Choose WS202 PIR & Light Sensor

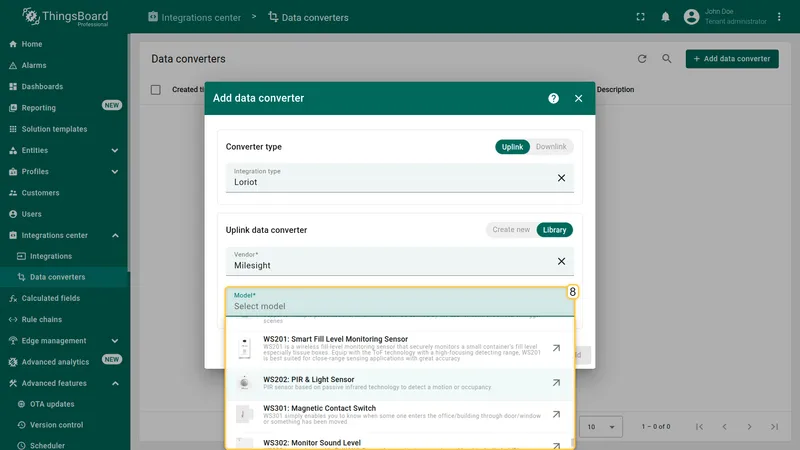tap(400, 383)
